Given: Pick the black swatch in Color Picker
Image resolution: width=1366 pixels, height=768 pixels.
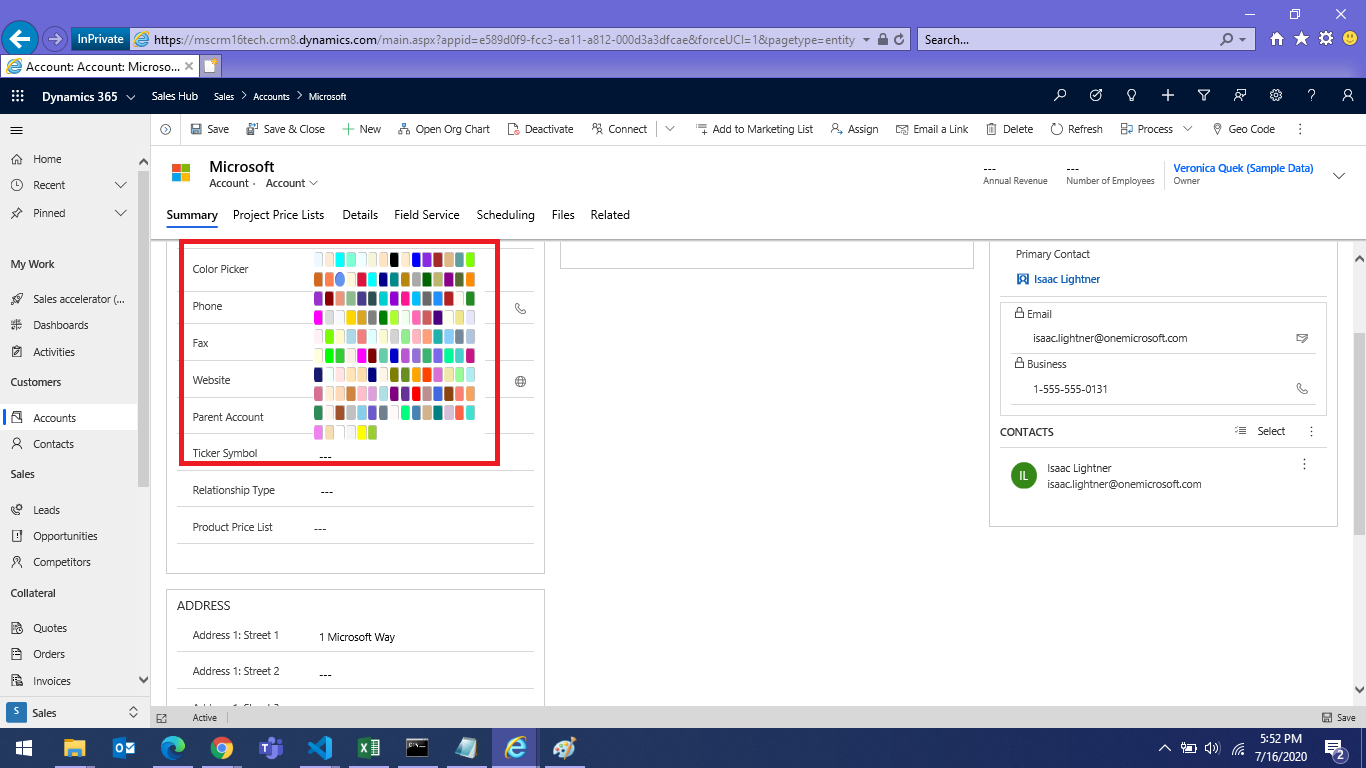Looking at the screenshot, I should (395, 260).
